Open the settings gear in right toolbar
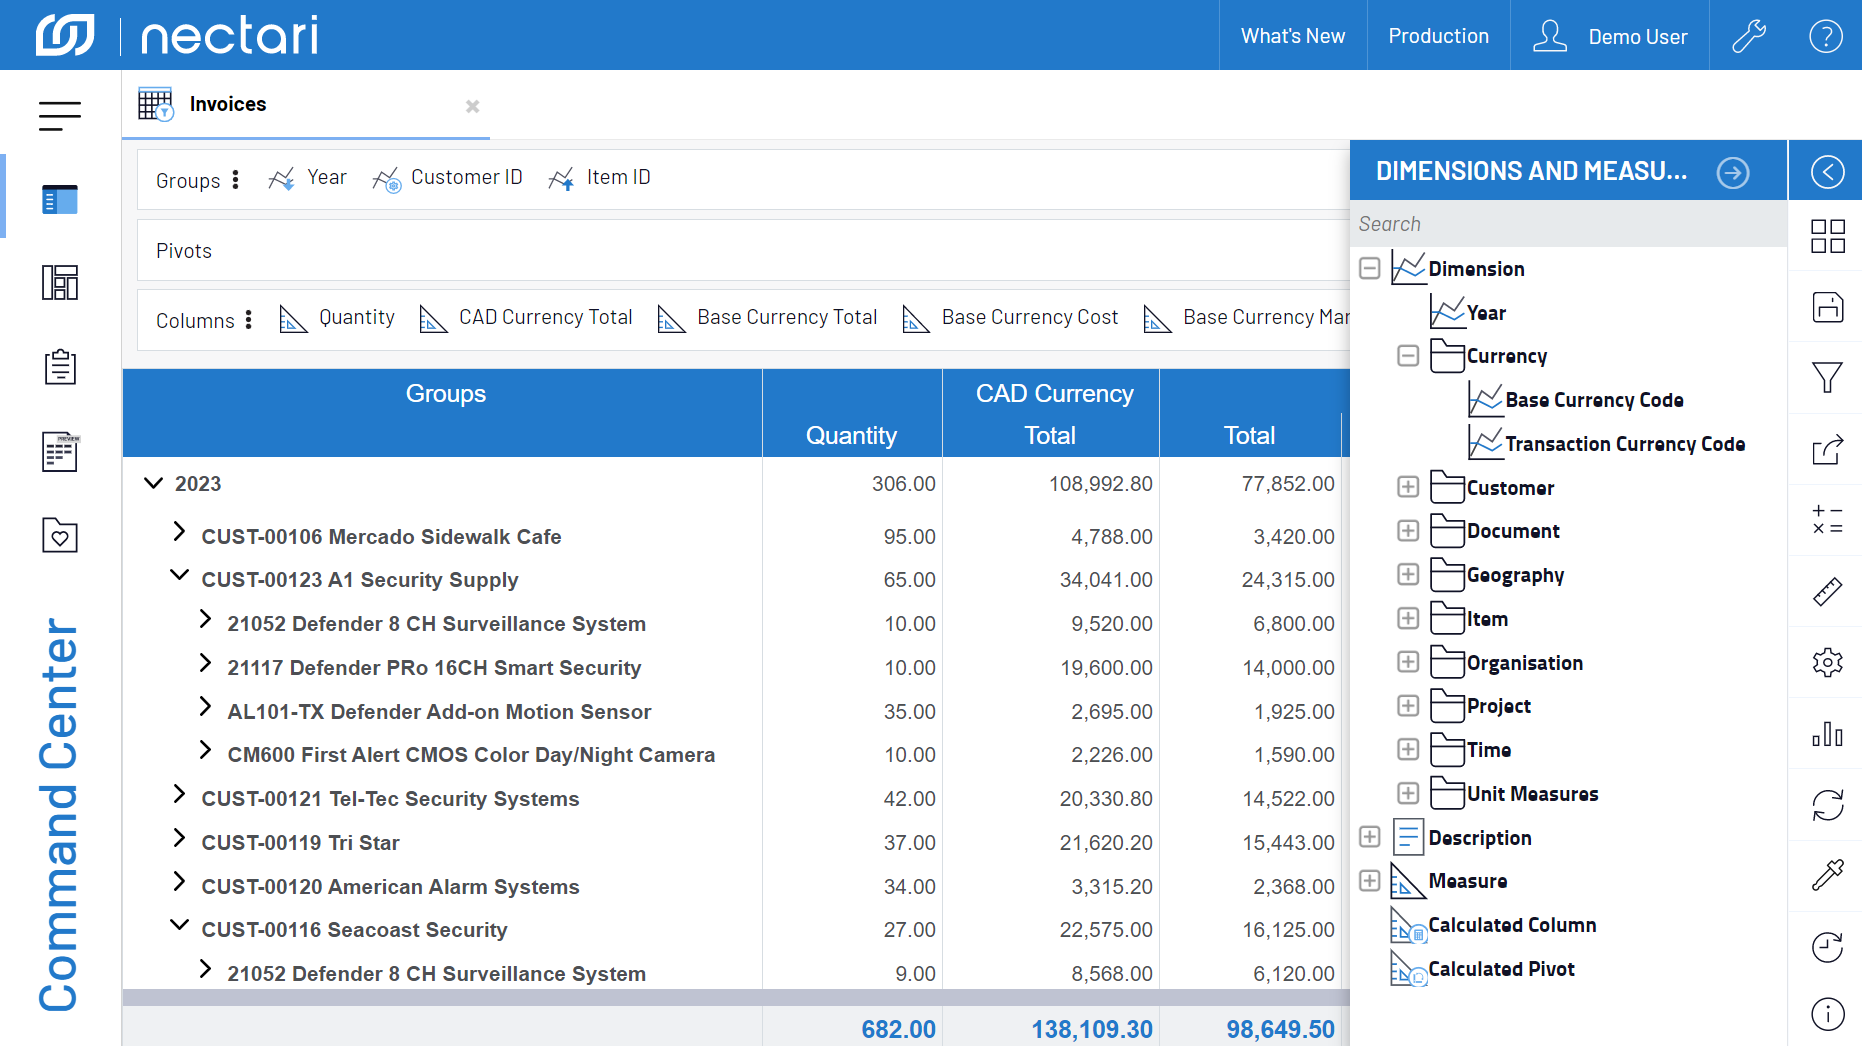 [x=1827, y=662]
